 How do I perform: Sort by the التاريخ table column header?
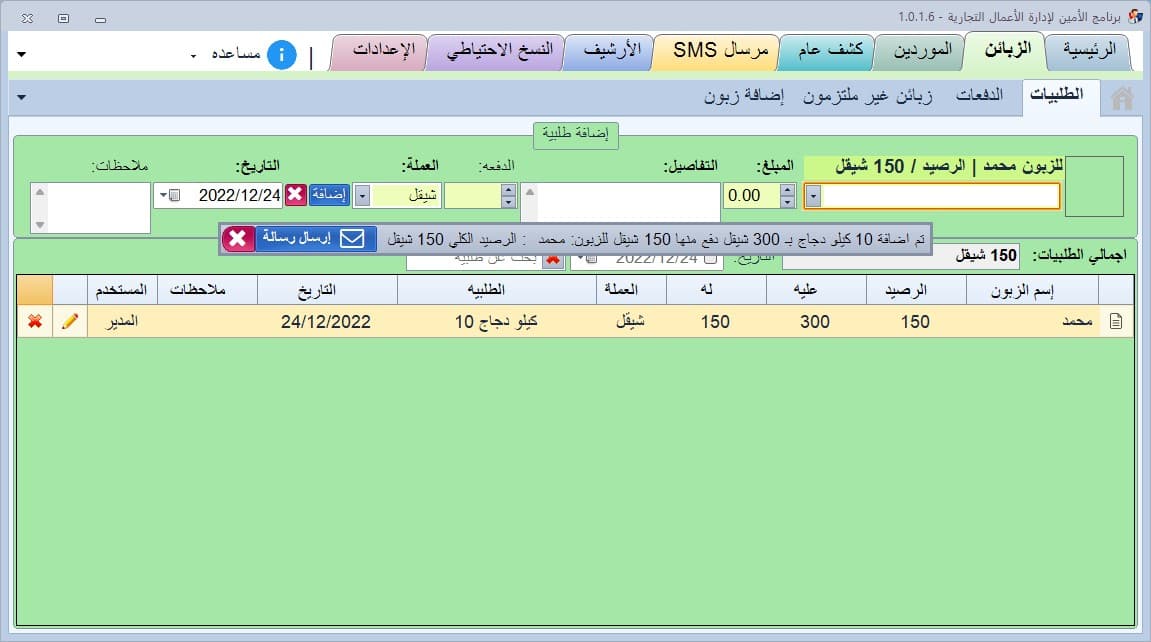point(327,291)
